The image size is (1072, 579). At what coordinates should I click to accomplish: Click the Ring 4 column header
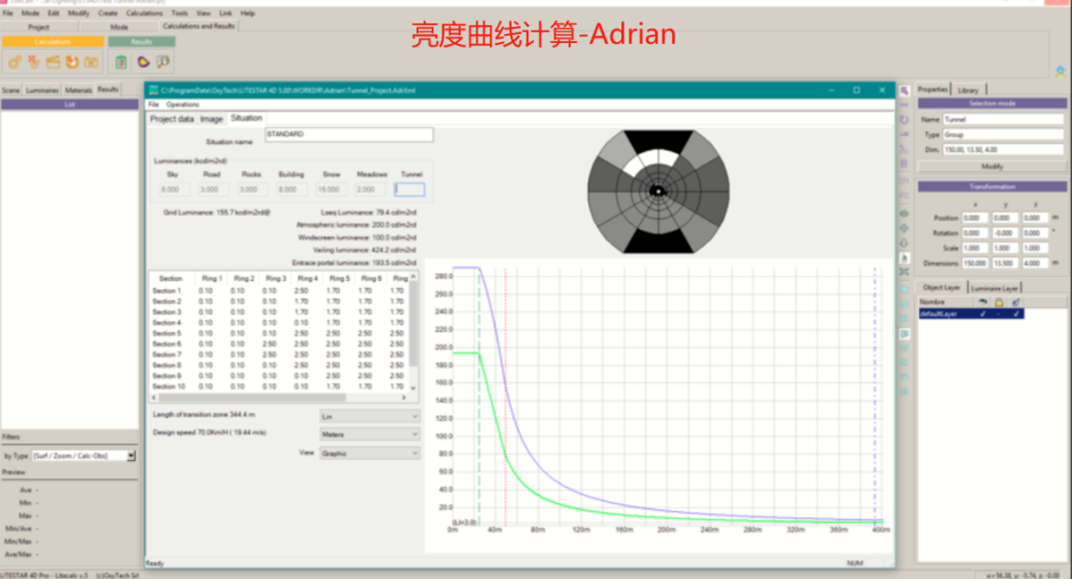308,278
